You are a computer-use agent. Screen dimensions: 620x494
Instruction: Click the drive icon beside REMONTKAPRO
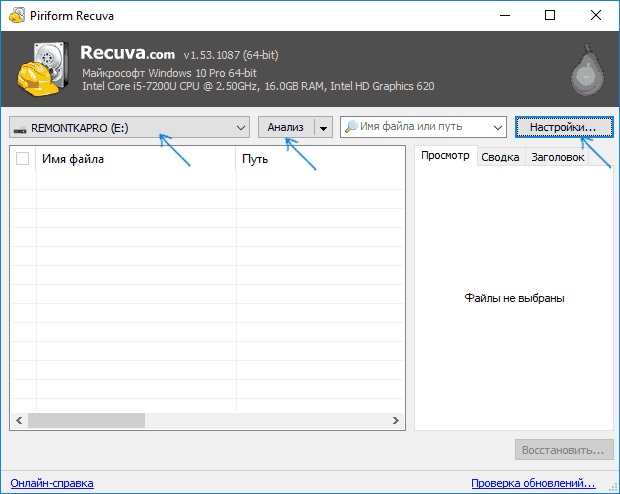point(21,128)
